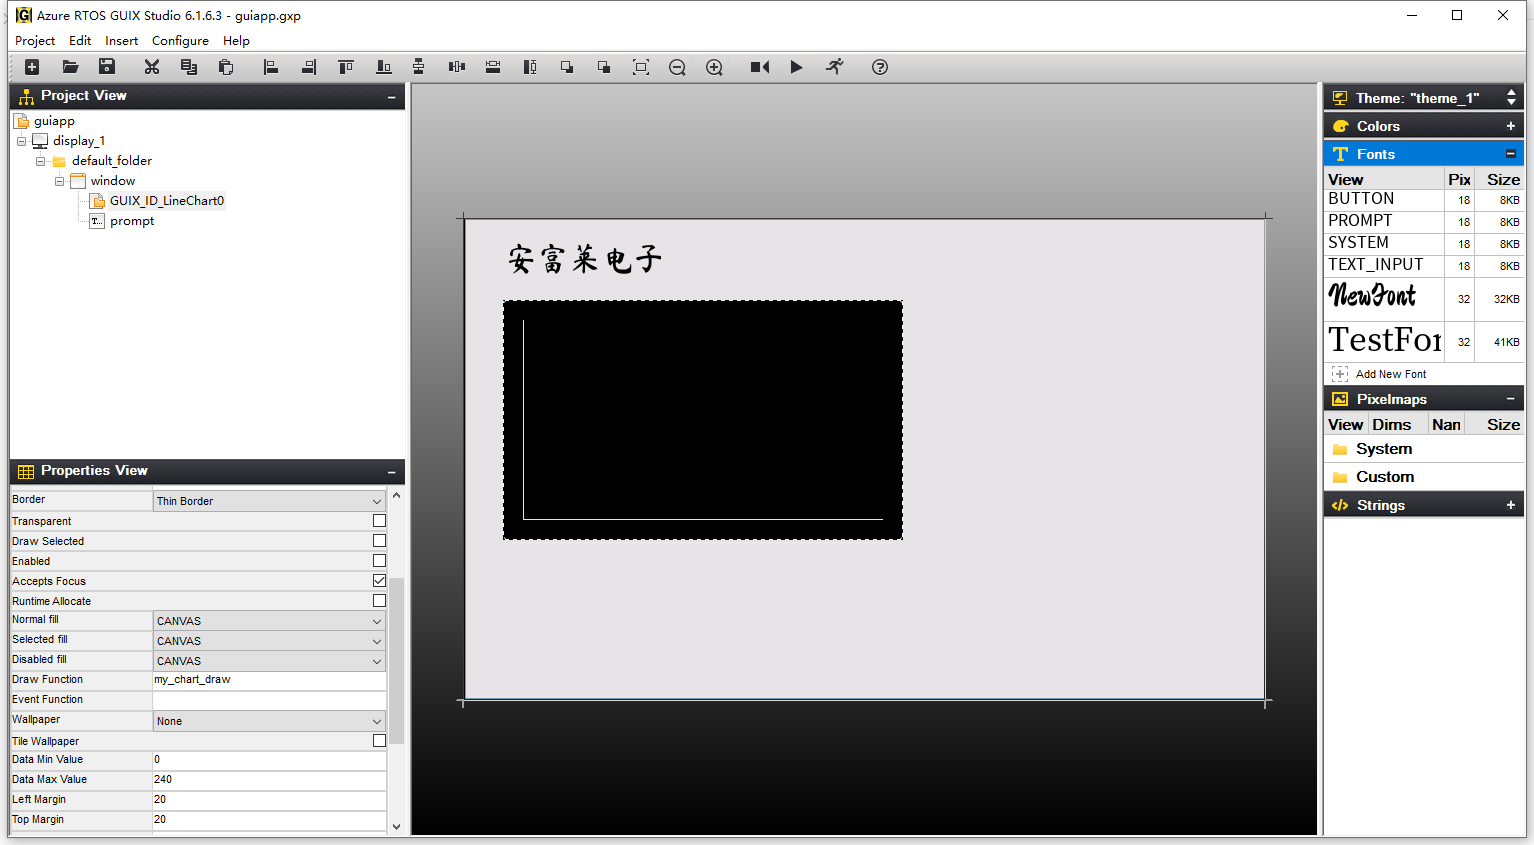This screenshot has height=845, width=1534.
Task: Cut the selected widget with the scissors icon
Action: [152, 67]
